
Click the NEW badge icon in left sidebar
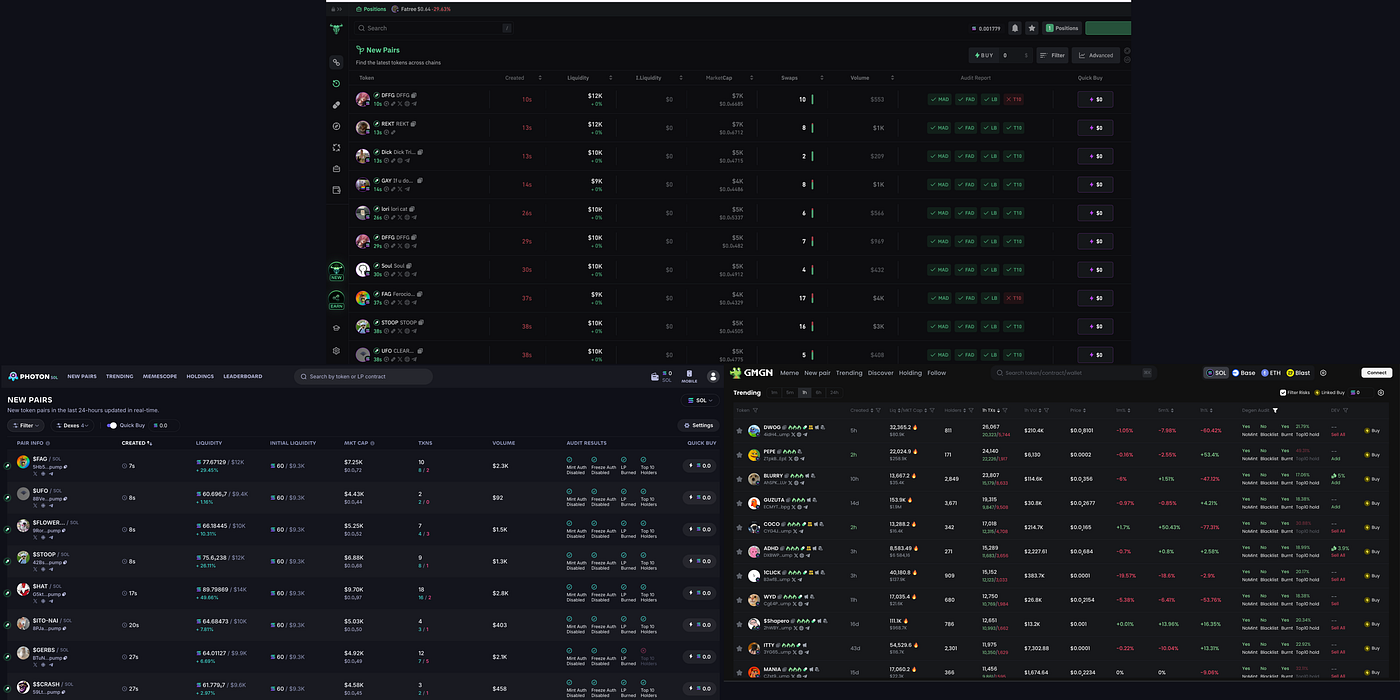pos(336,271)
